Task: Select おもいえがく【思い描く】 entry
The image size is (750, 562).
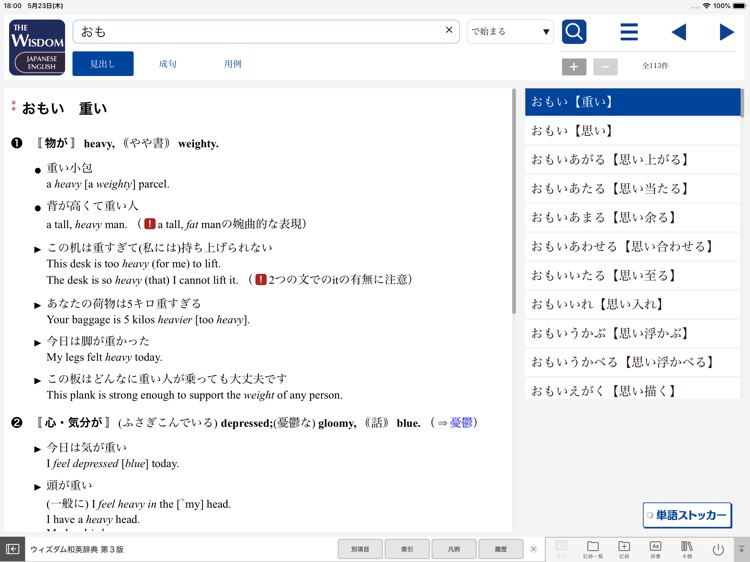Action: click(x=632, y=389)
